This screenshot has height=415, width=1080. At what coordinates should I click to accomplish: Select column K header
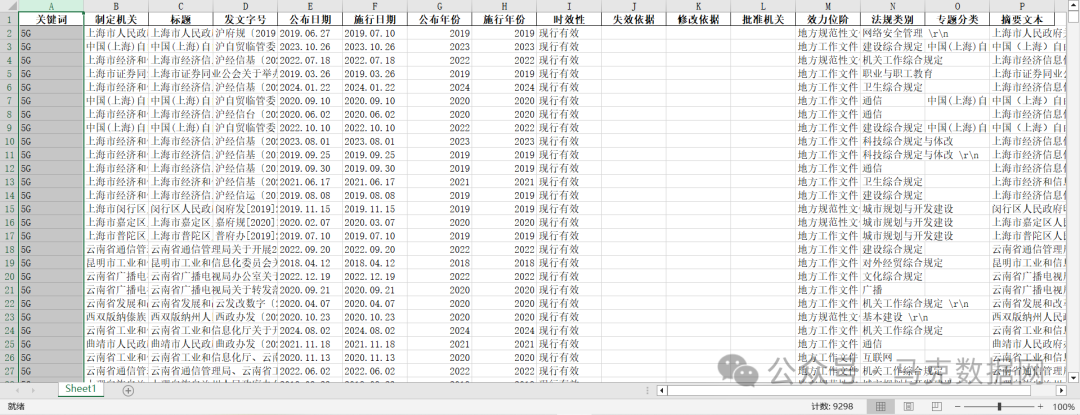(698, 6)
